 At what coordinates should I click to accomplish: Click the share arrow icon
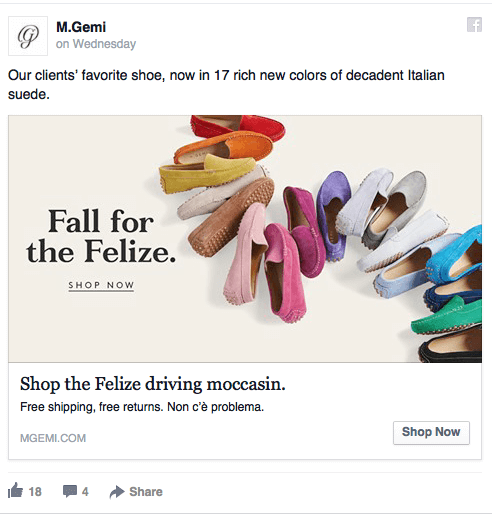117,492
